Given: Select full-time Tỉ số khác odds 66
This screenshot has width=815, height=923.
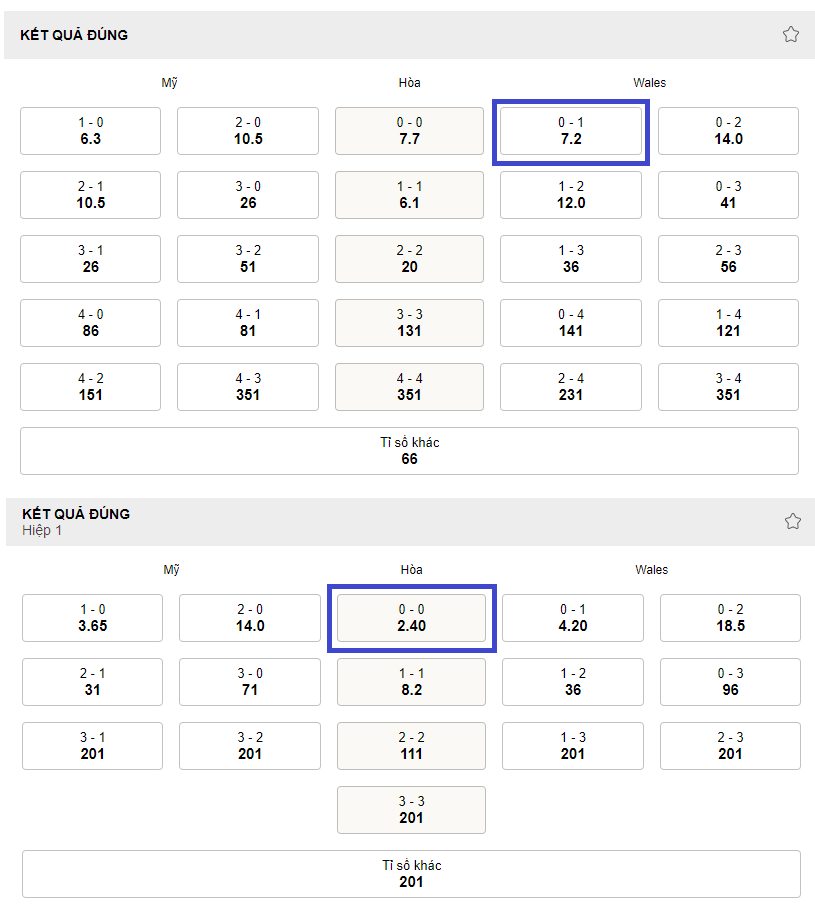Looking at the screenshot, I should 410,451.
